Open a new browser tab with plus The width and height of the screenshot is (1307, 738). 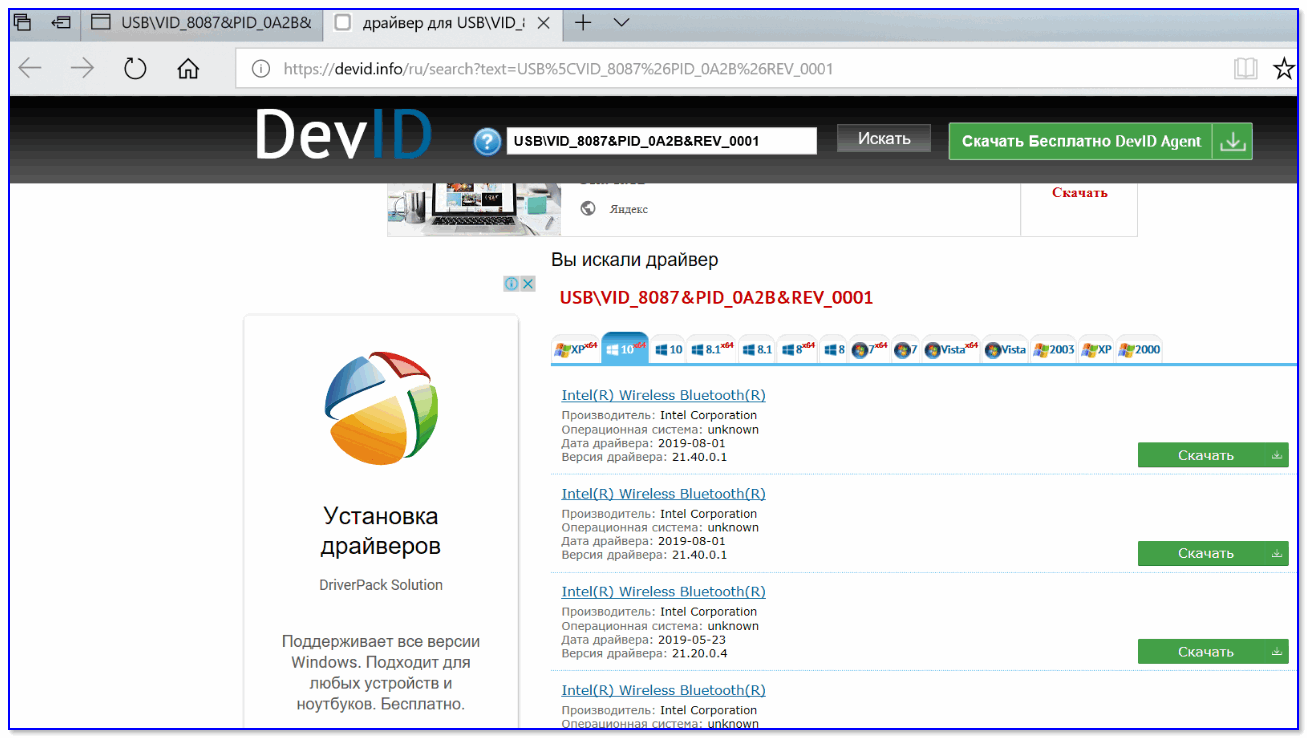(583, 22)
